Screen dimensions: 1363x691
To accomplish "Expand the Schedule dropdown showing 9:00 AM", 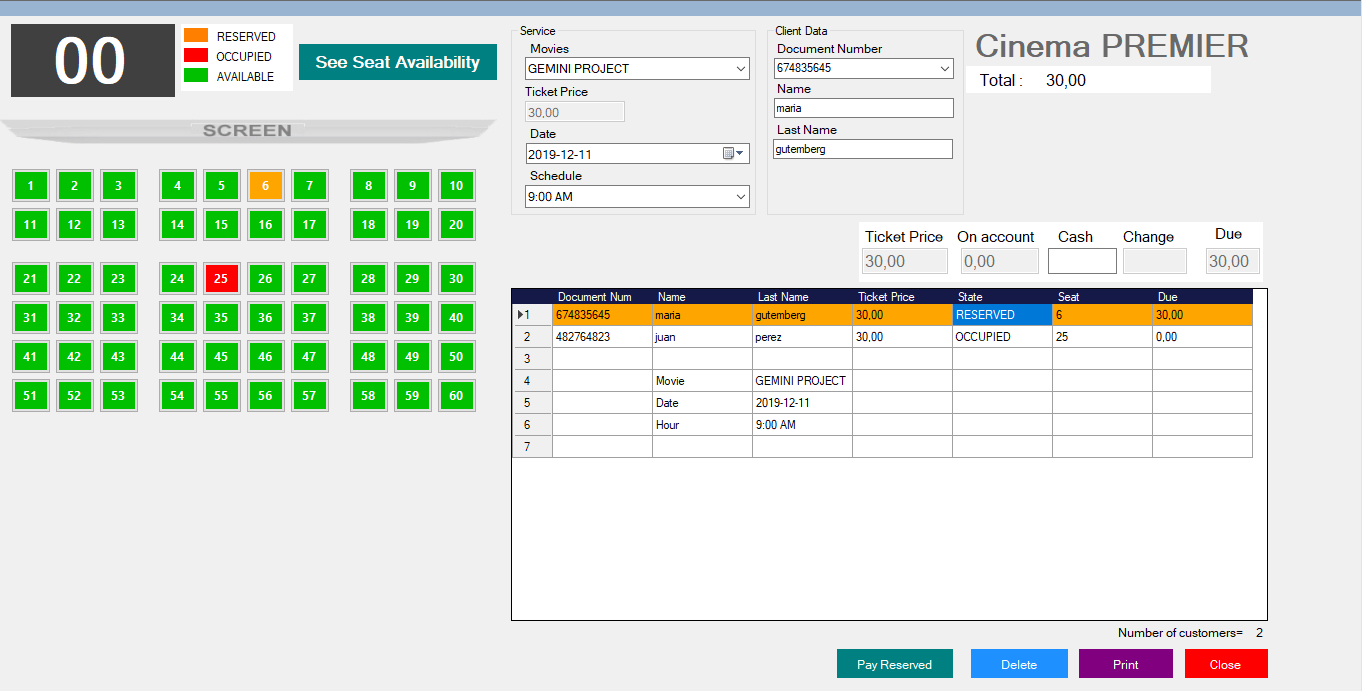I will tap(740, 196).
